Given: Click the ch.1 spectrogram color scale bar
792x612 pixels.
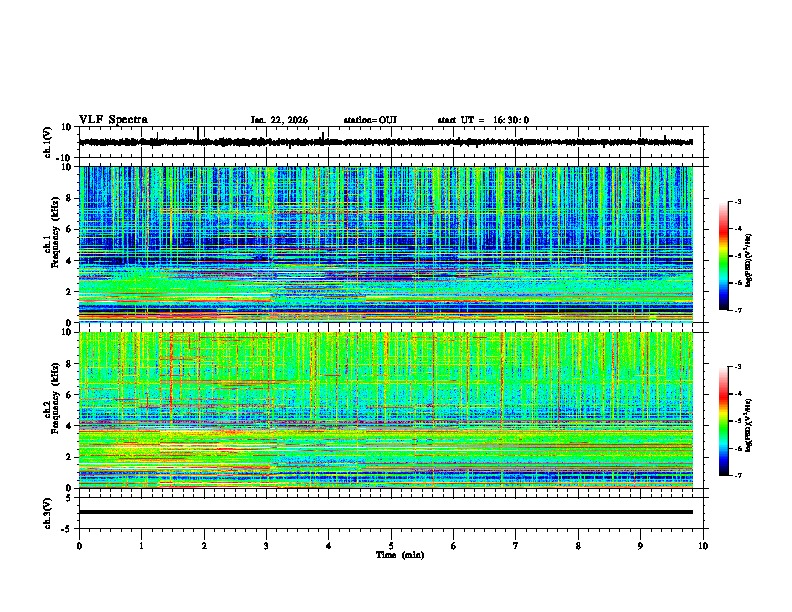Looking at the screenshot, I should pos(723,256).
